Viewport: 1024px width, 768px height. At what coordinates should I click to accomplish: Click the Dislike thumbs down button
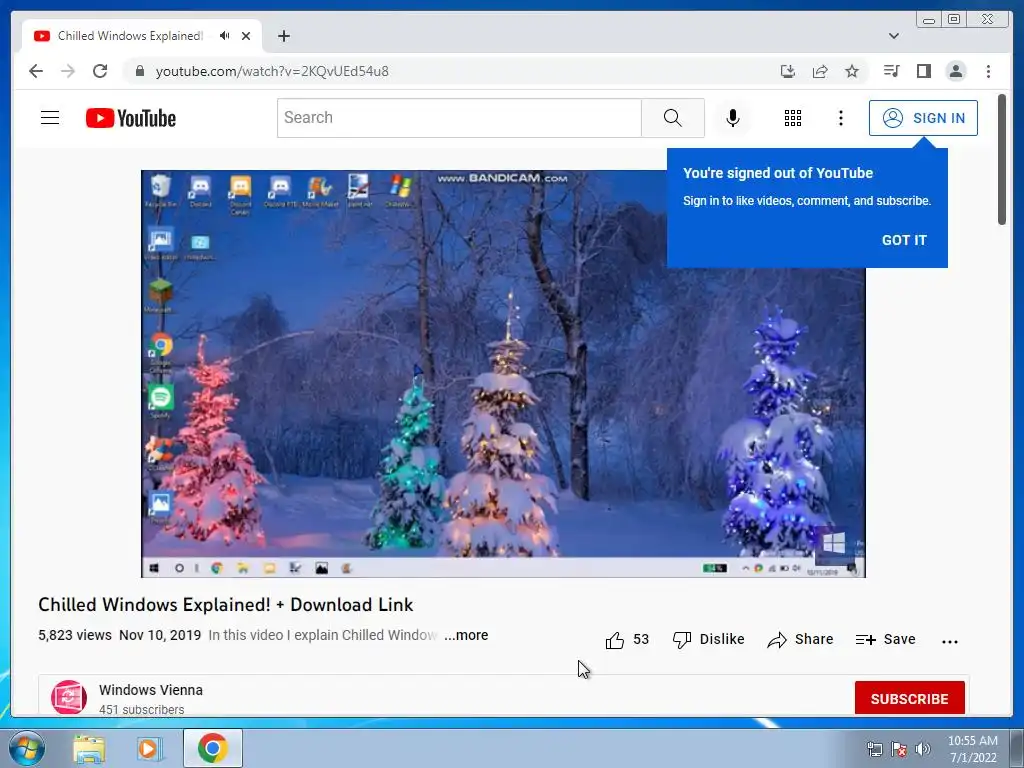click(709, 639)
